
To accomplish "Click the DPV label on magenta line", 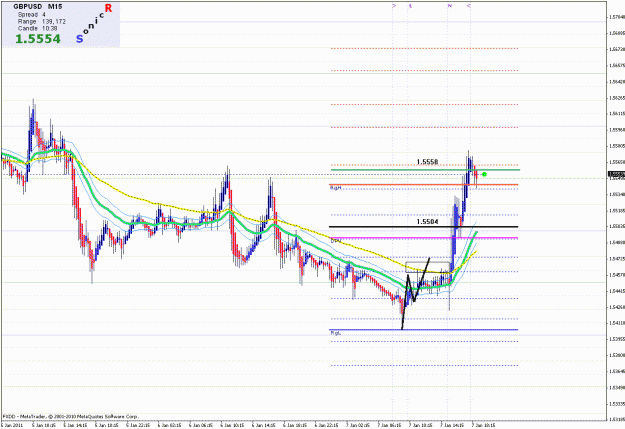I will 336,241.
